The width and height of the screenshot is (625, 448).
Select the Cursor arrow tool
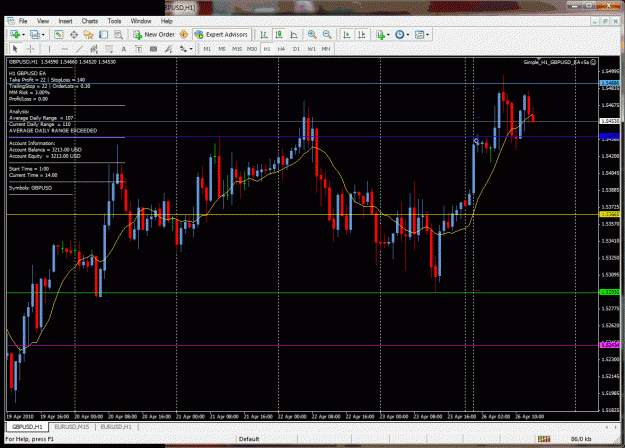tap(15, 49)
